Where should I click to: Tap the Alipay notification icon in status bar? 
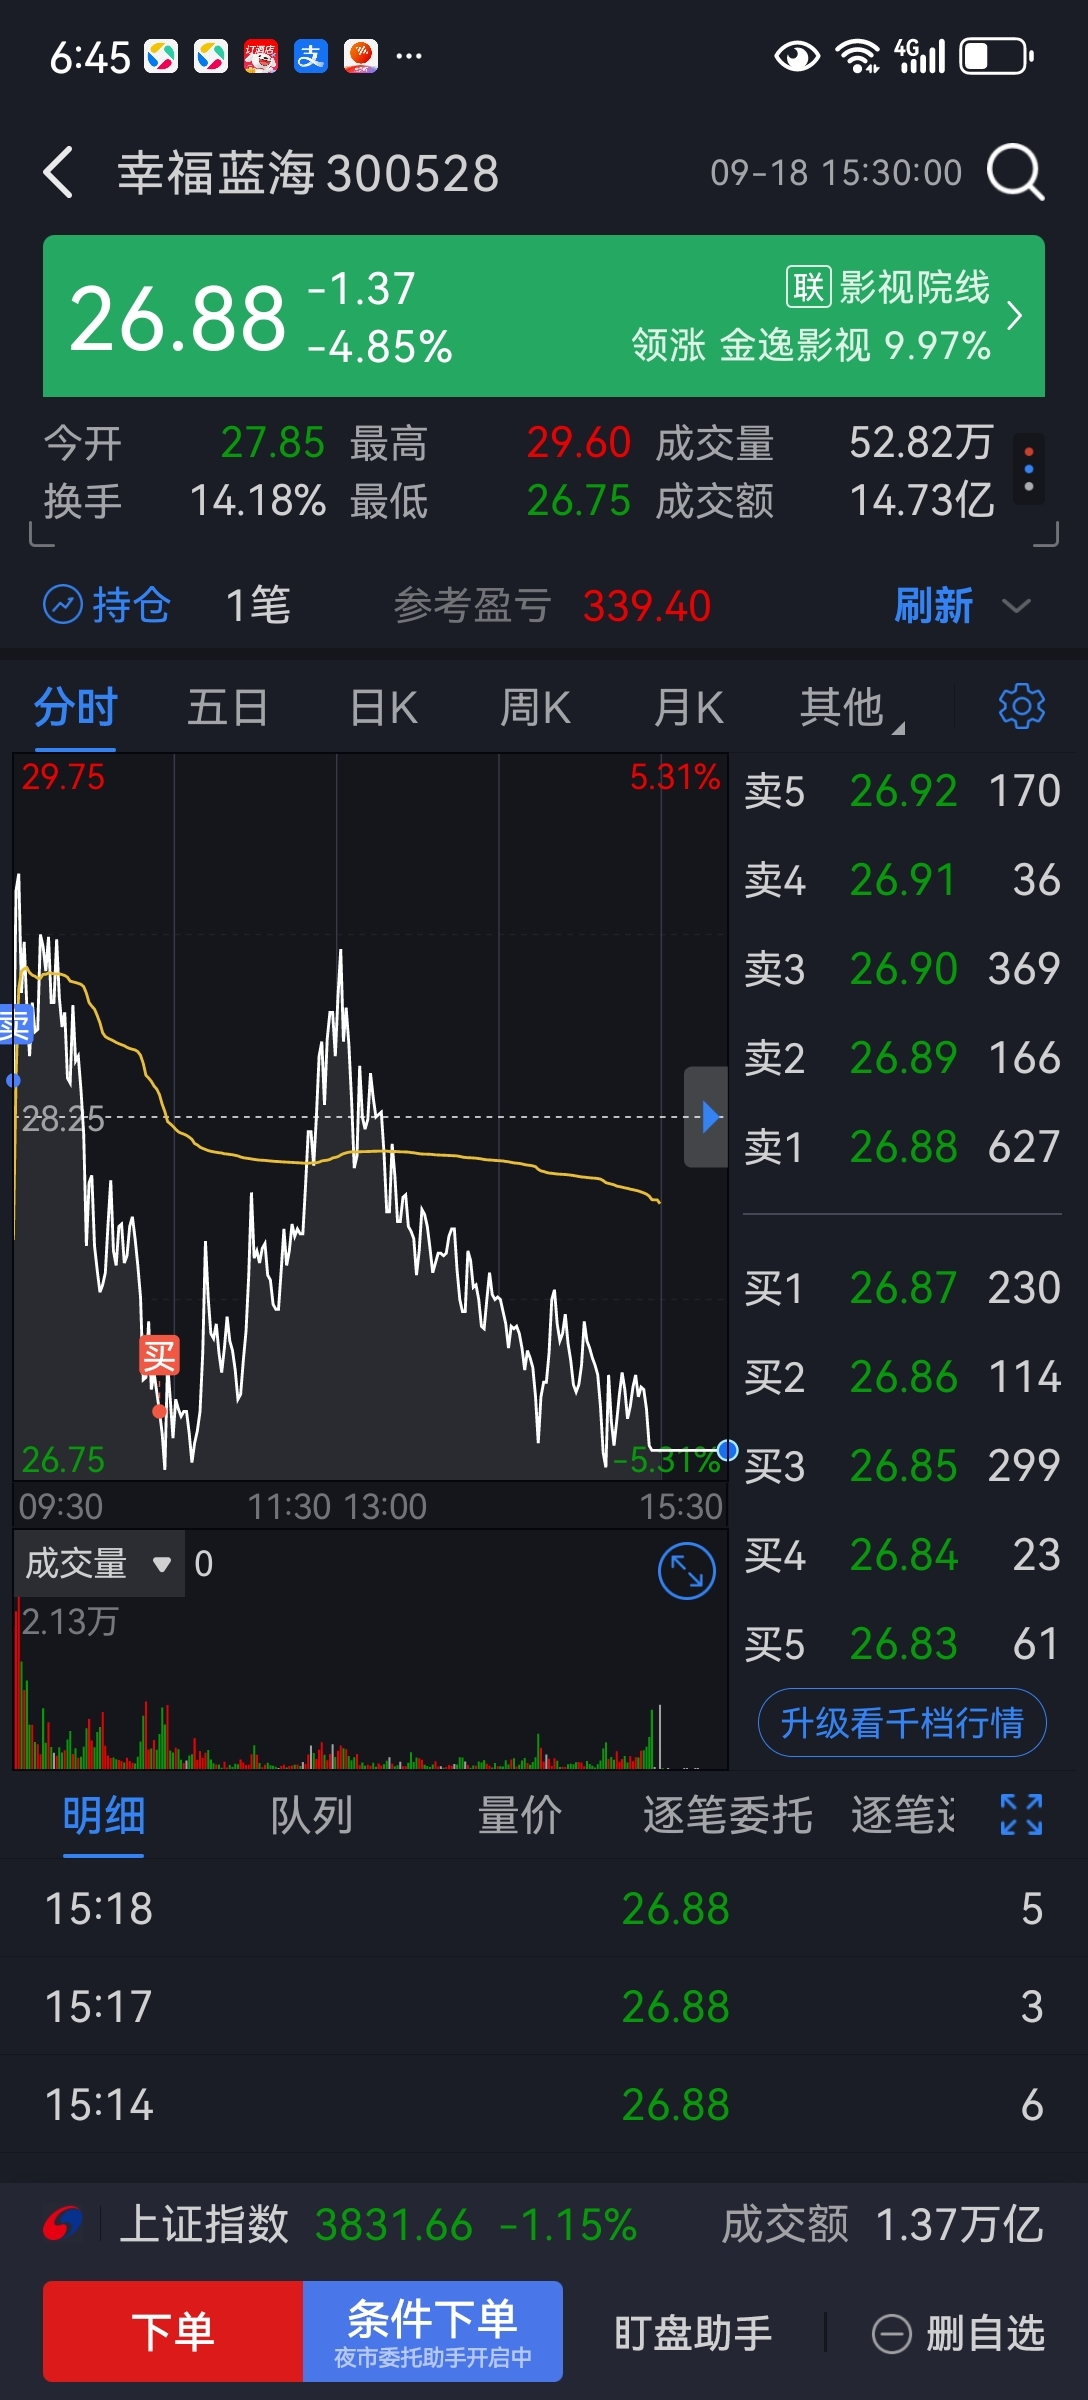311,57
